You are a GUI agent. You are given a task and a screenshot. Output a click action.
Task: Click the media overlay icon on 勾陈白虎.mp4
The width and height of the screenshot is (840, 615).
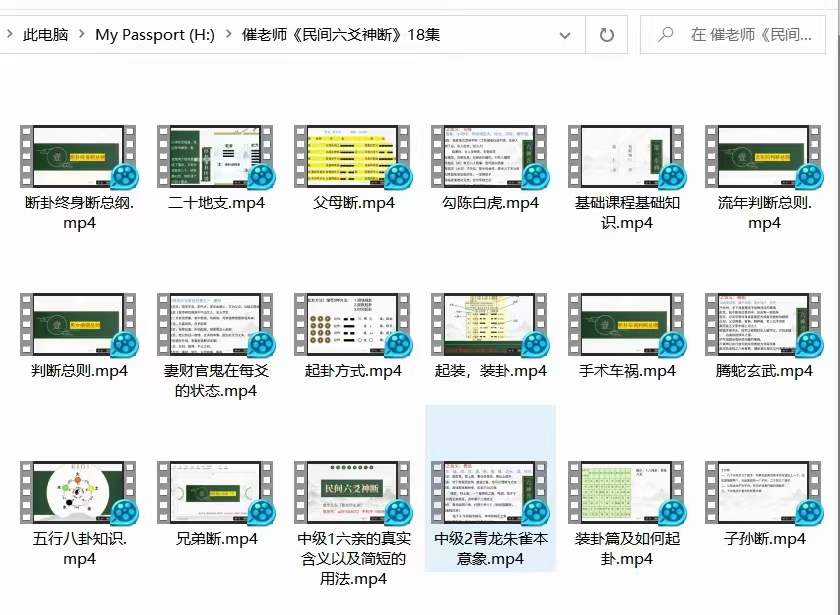[532, 175]
